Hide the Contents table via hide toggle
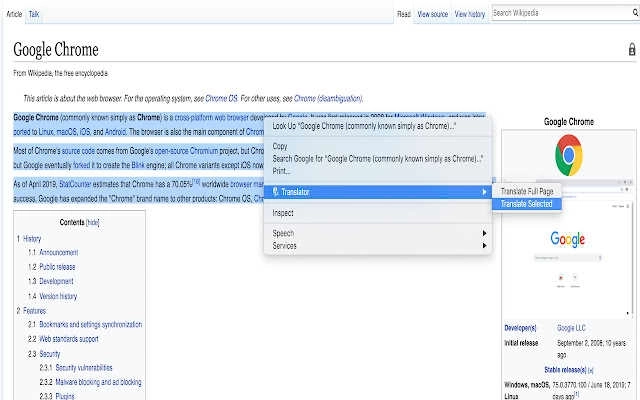 [x=92, y=222]
